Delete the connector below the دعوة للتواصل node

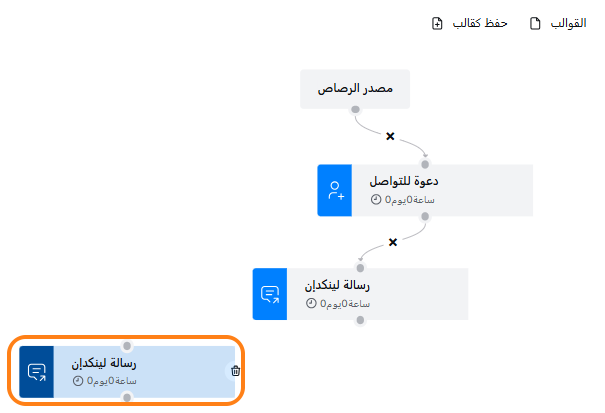point(393,241)
